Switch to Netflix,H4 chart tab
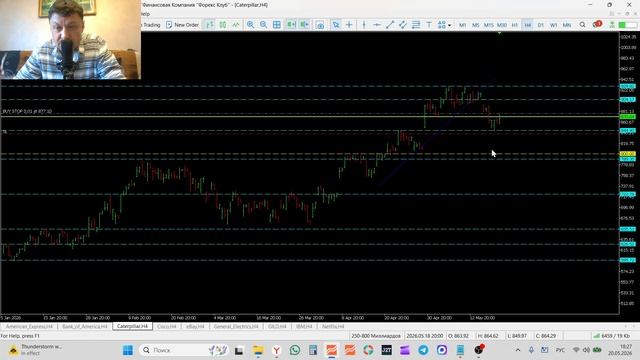Image resolution: width=640 pixels, height=360 pixels. (333, 327)
